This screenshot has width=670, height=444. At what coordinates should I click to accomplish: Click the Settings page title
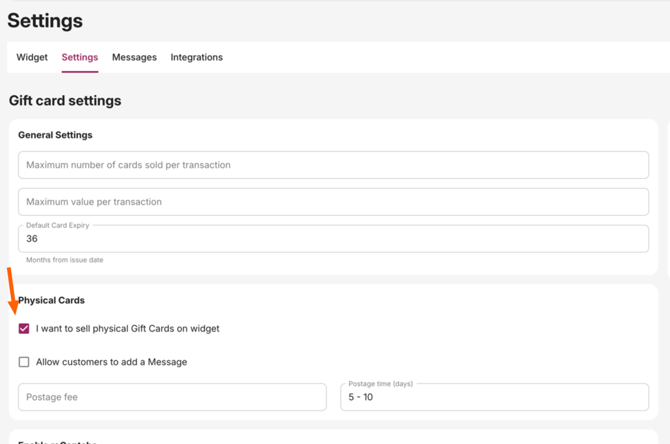pos(45,20)
